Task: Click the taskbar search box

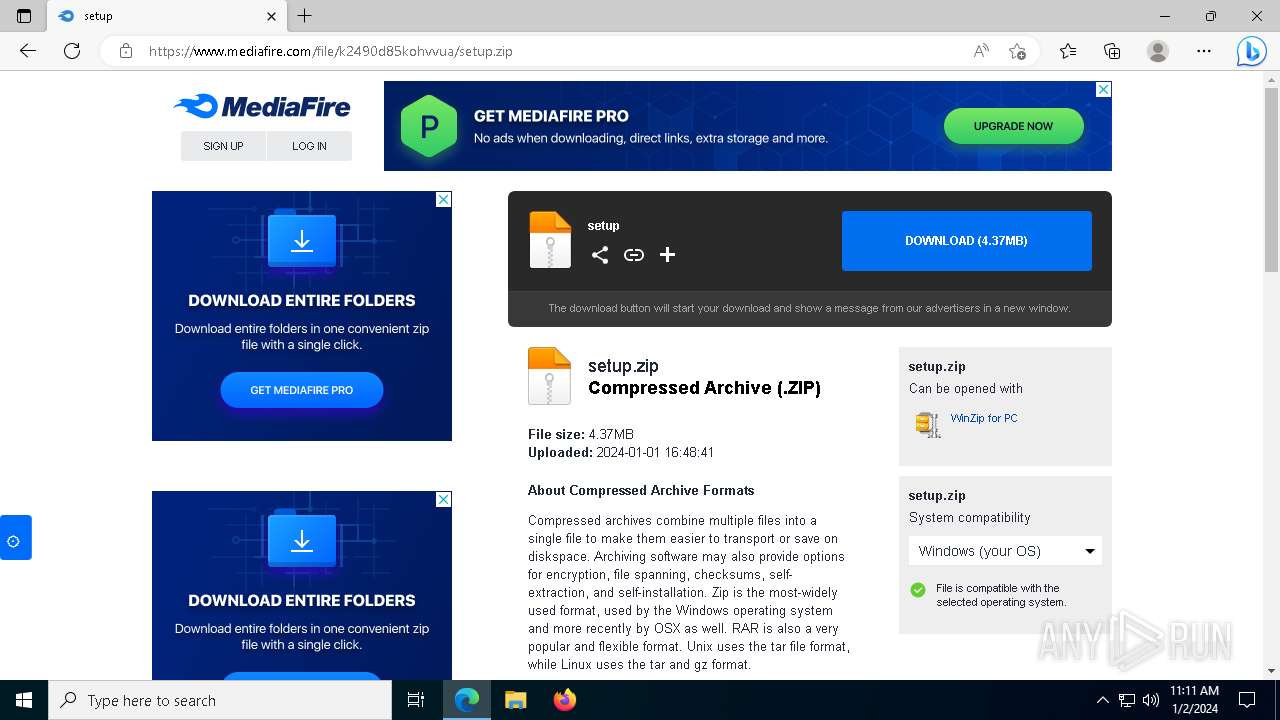Action: click(220, 700)
